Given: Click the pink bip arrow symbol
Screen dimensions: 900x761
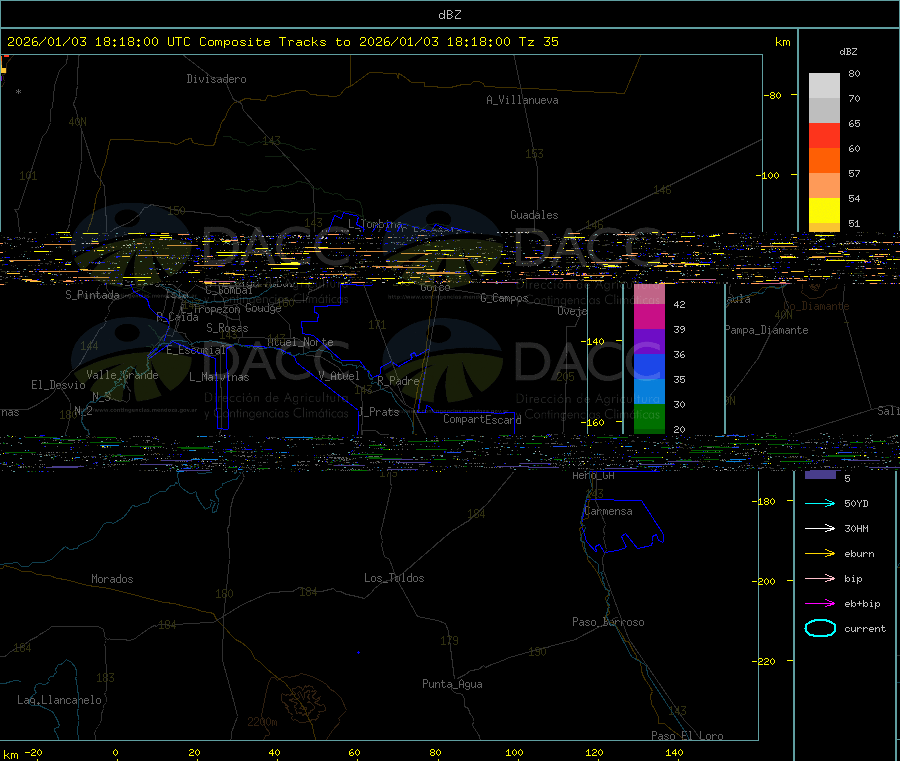Looking at the screenshot, I should [819, 578].
